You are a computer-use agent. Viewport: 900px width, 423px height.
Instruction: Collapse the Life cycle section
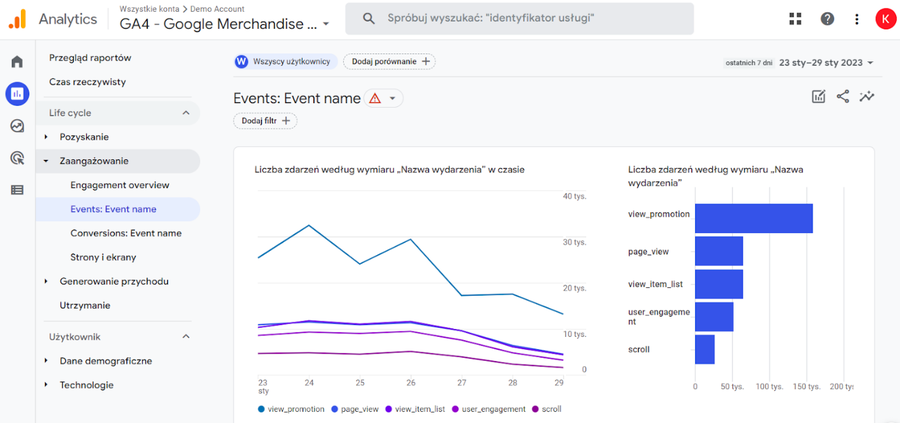point(185,113)
